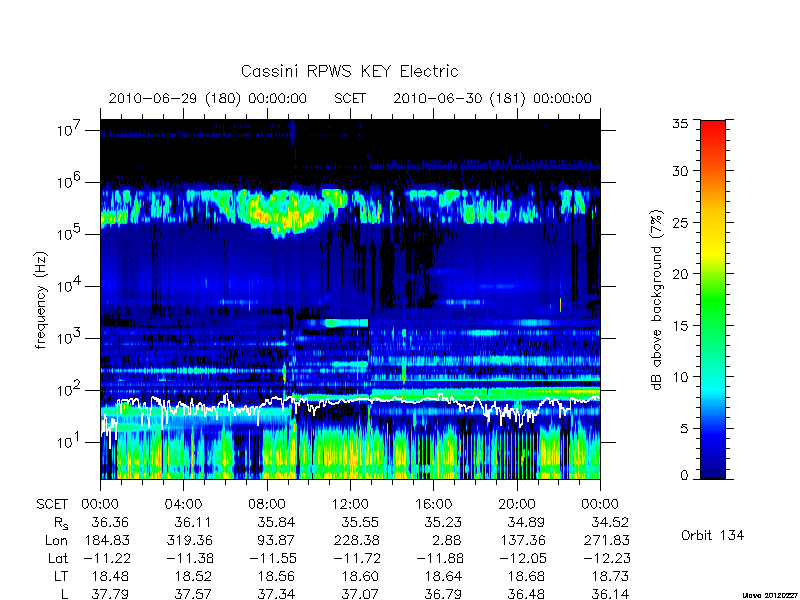Select the start date '2010-06-29 (180) 00:00:00'
This screenshot has height=600, width=800.
(208, 98)
